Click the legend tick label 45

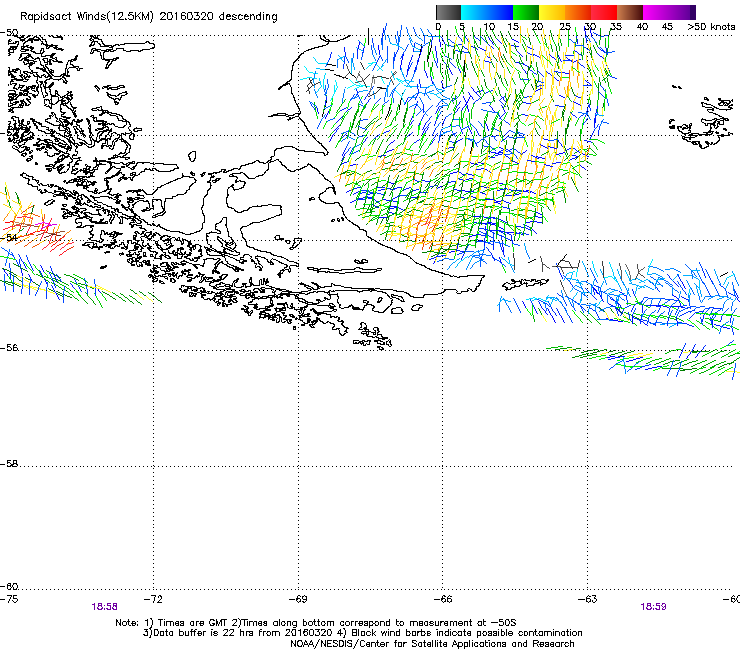click(667, 27)
